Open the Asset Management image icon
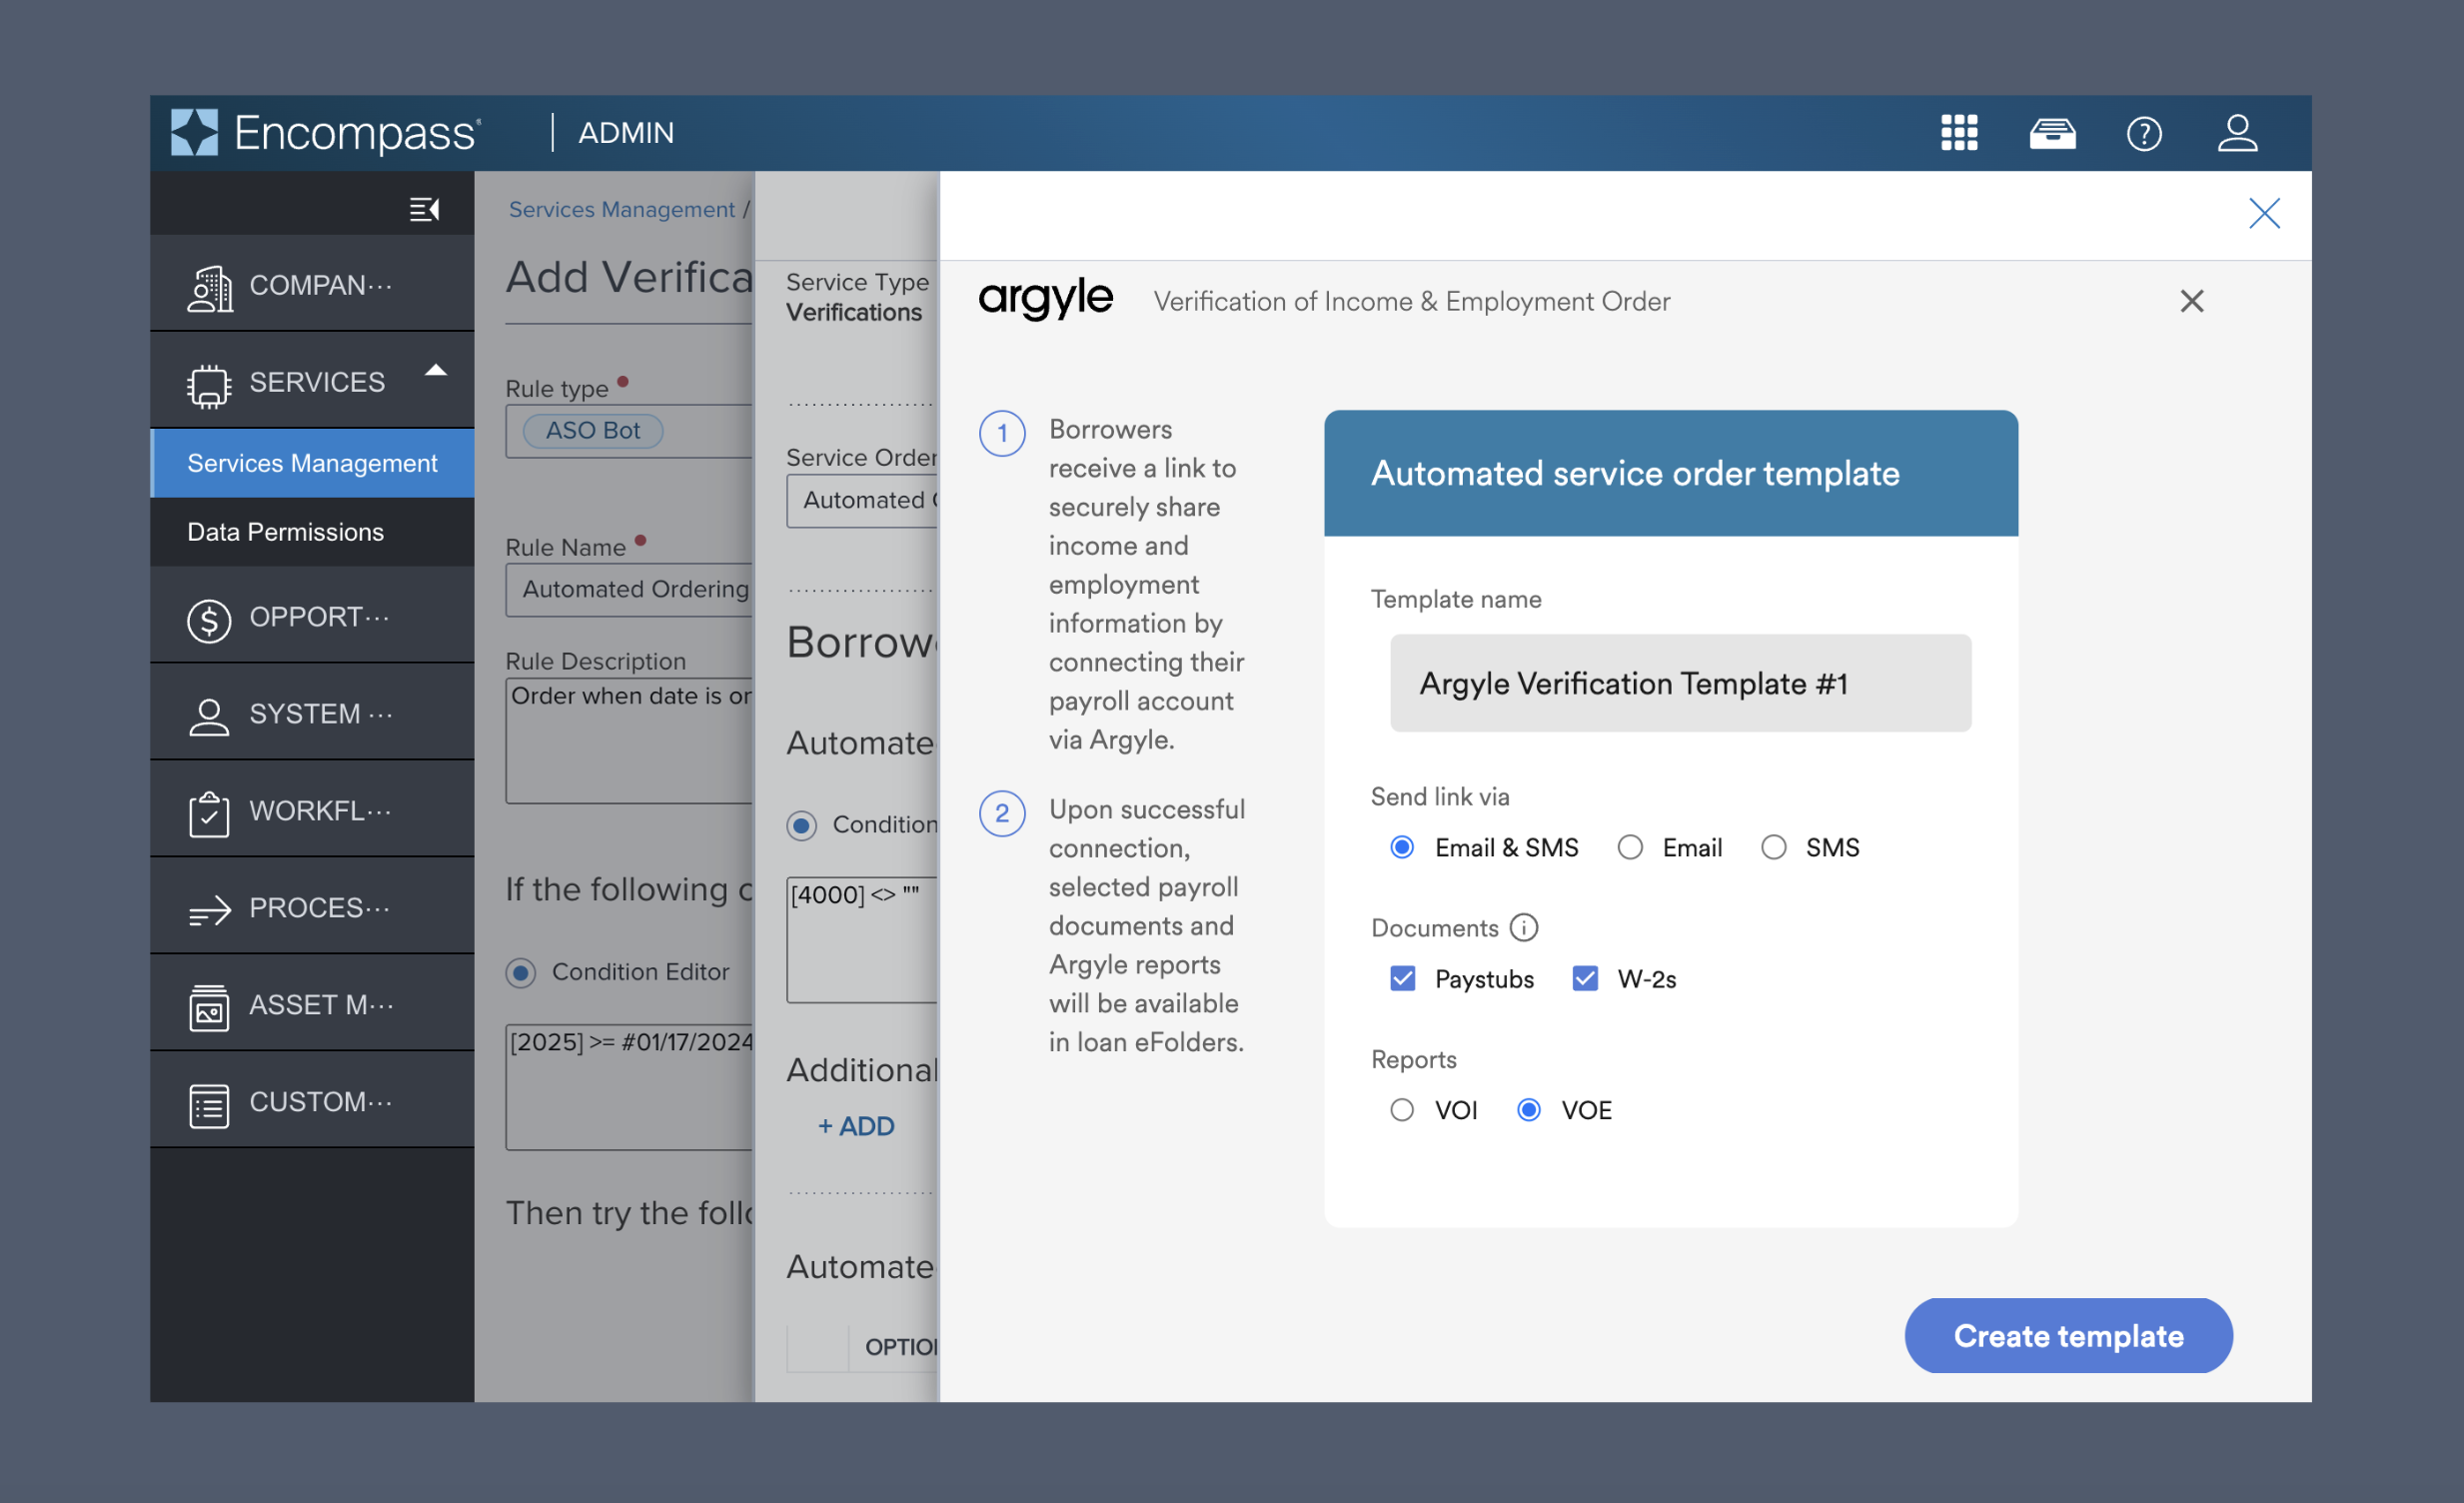Image resolution: width=2464 pixels, height=1503 pixels. [x=209, y=1006]
